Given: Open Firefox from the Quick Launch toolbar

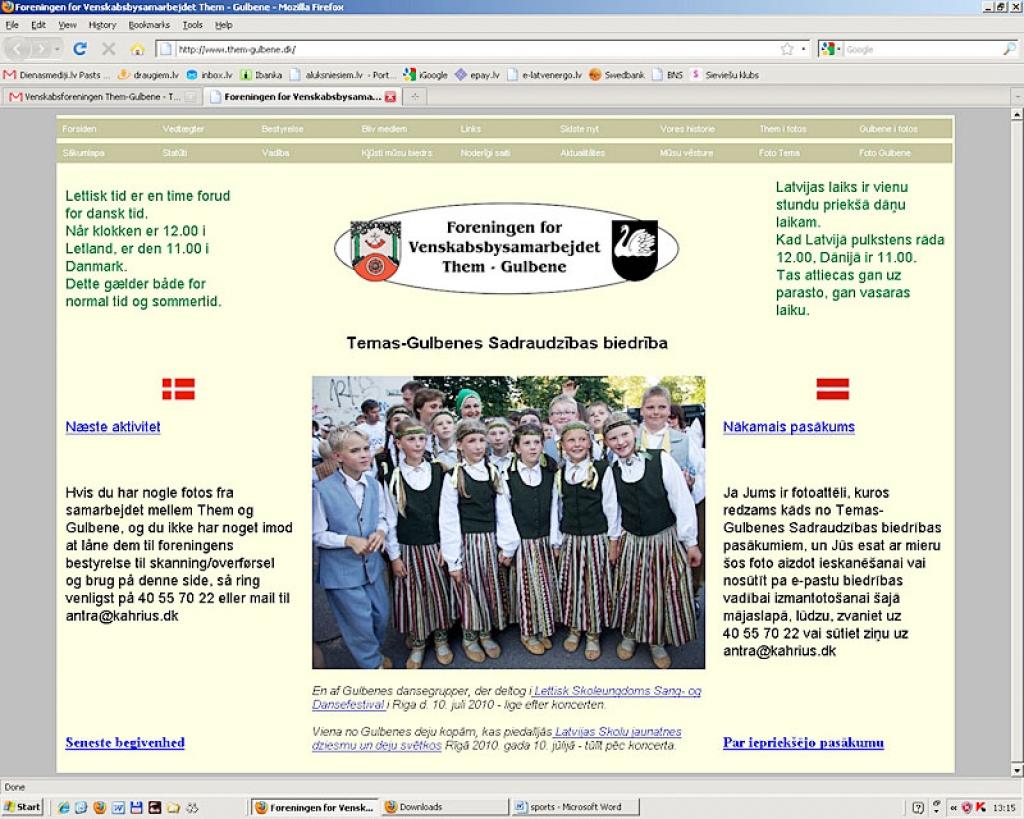Looking at the screenshot, I should coord(99,807).
